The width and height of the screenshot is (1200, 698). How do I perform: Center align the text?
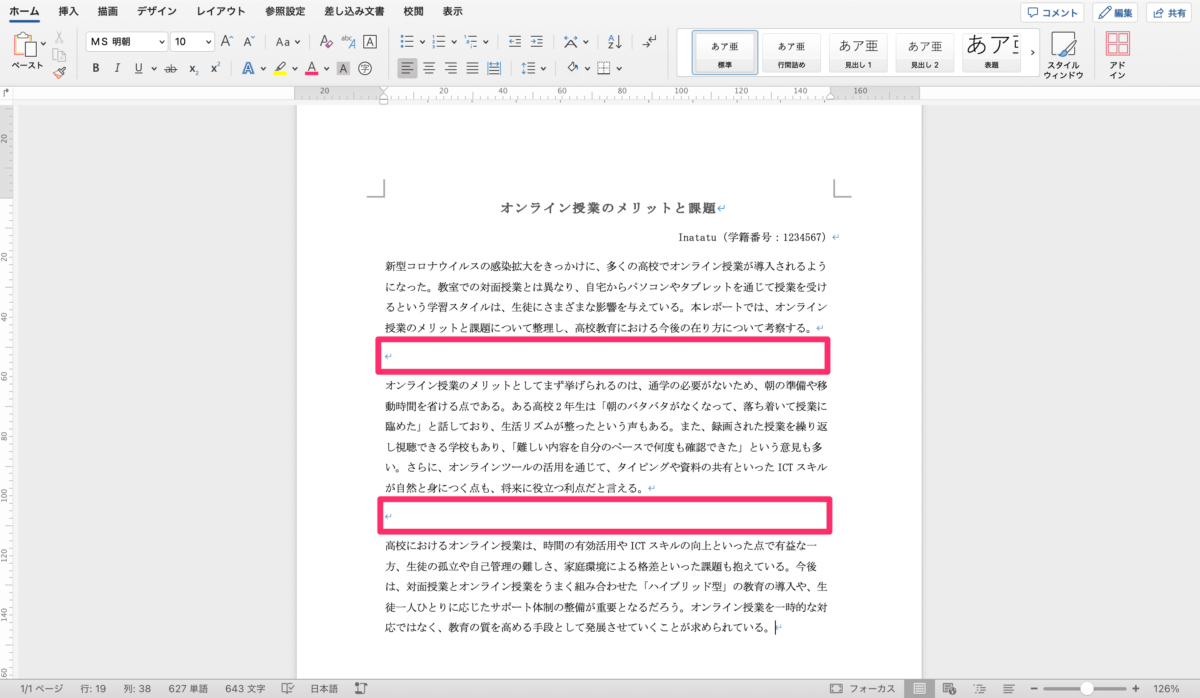pos(429,68)
